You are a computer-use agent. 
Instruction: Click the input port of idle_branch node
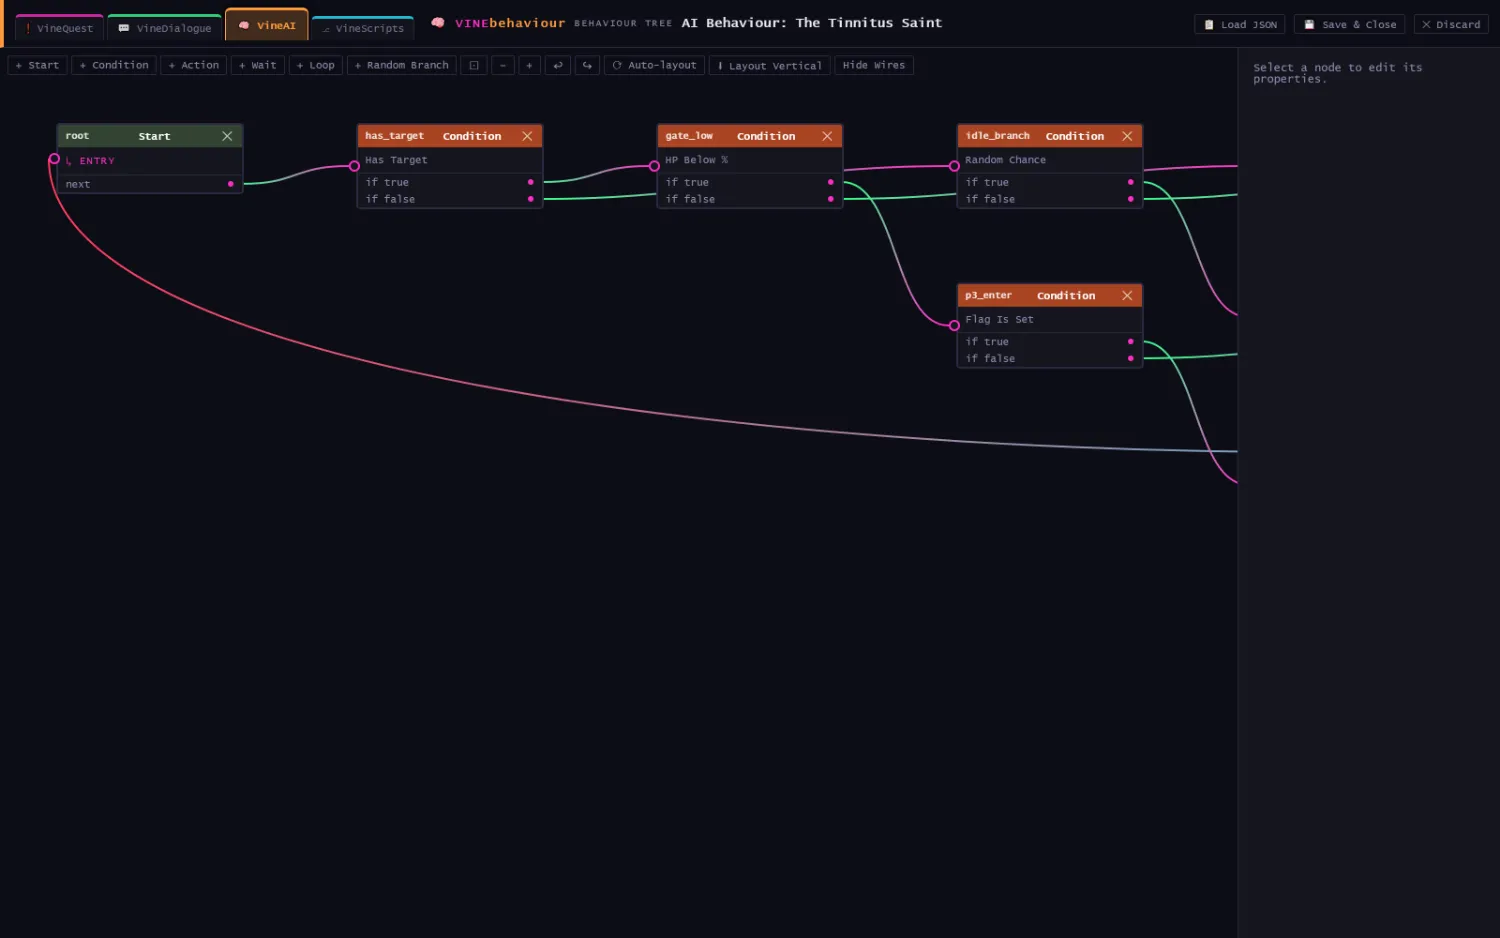point(954,166)
